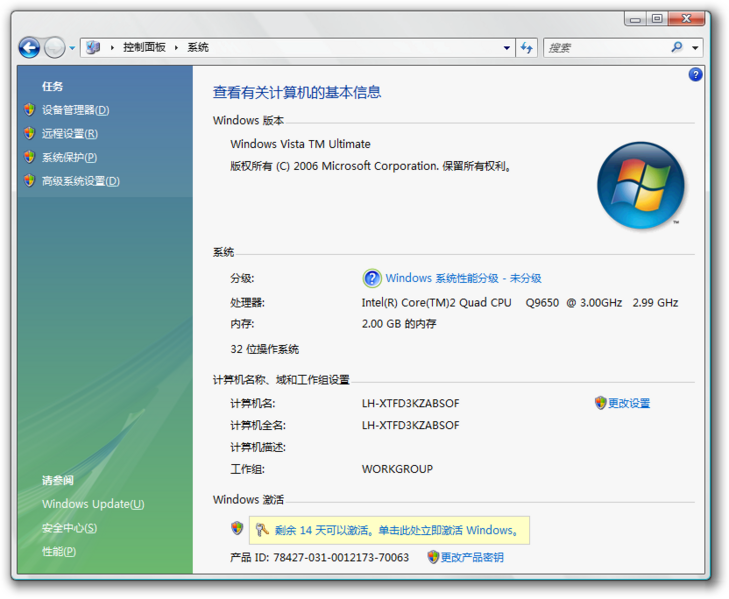Image resolution: width=729 pixels, height=599 pixels.
Task: Click the shield icon left of activation notice
Action: point(237,528)
